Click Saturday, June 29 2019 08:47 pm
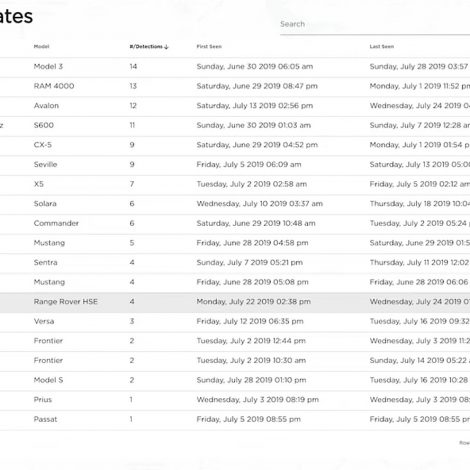The image size is (470, 470). (257, 86)
